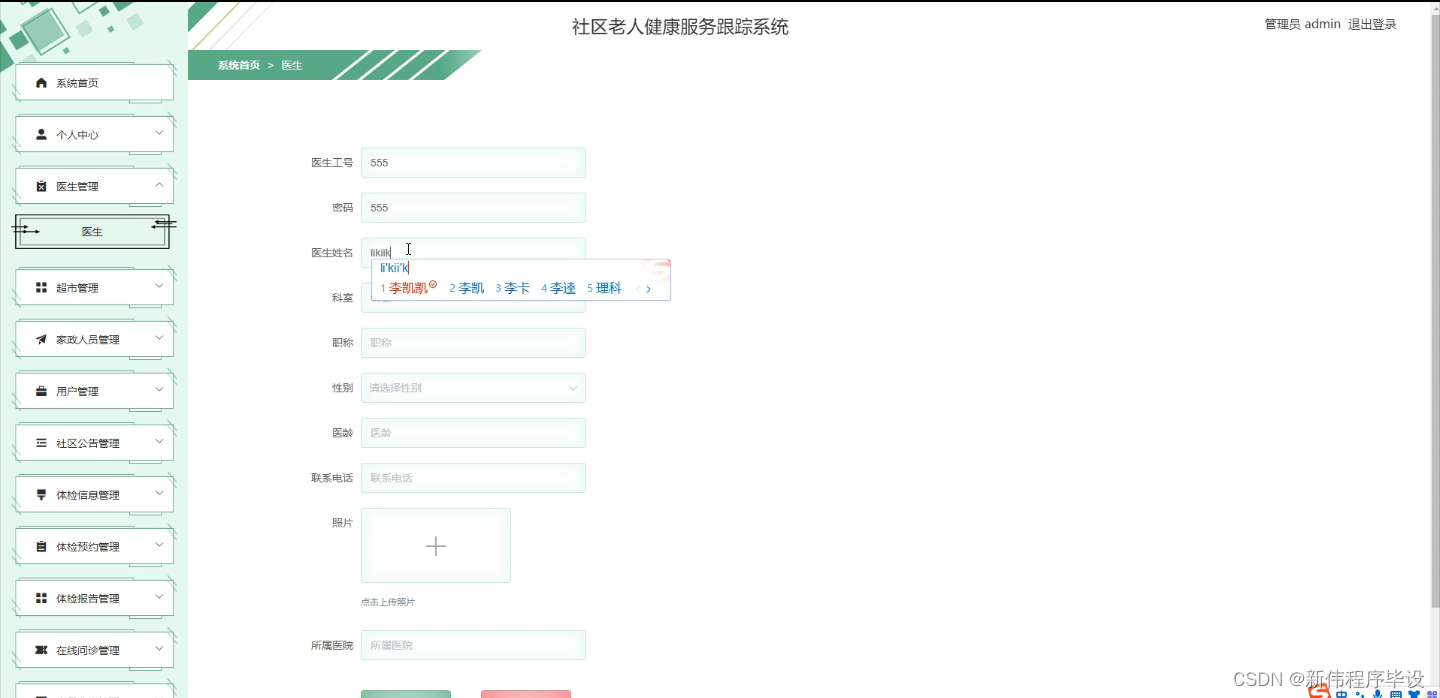1440x698 pixels.
Task: Open the 请选择性别 gender dropdown
Action: pyautogui.click(x=472, y=387)
